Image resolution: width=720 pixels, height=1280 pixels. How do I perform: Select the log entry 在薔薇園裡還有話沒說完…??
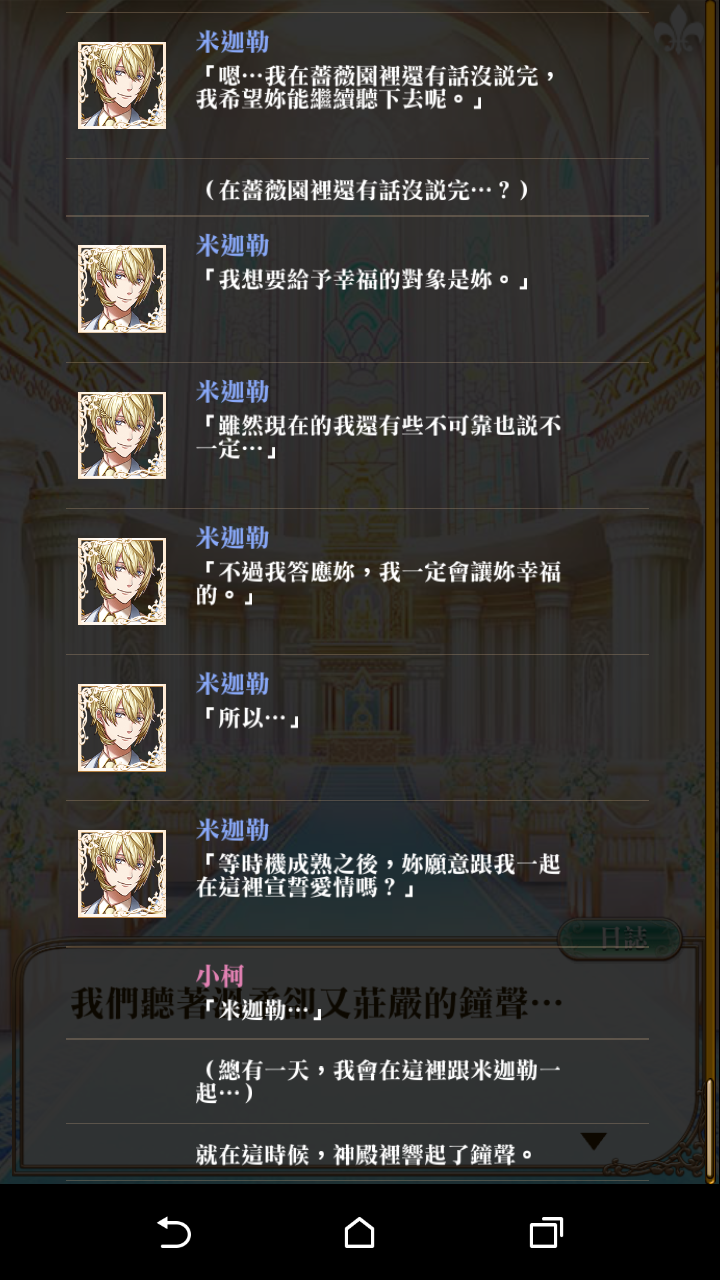click(365, 190)
